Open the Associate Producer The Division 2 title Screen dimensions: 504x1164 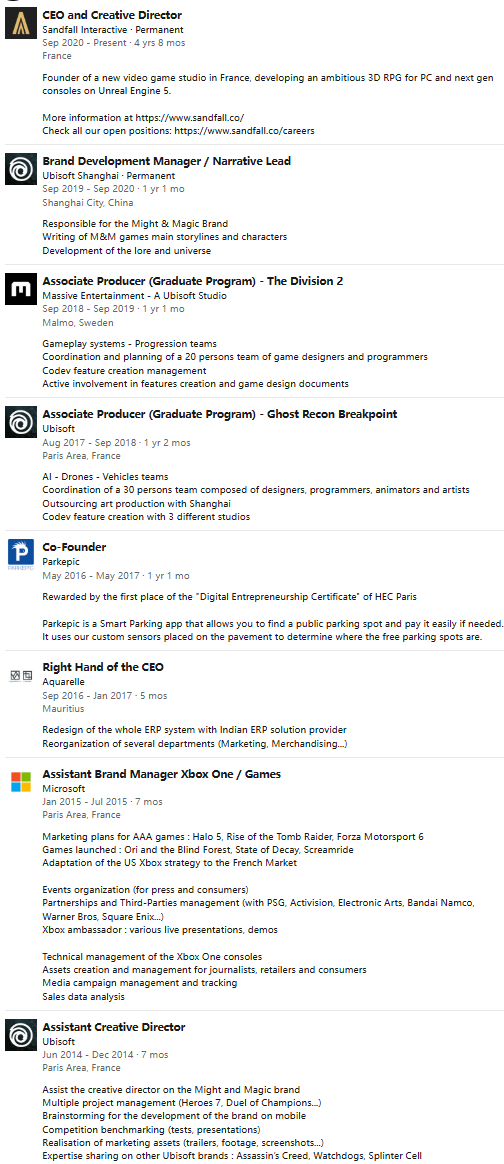click(x=192, y=281)
